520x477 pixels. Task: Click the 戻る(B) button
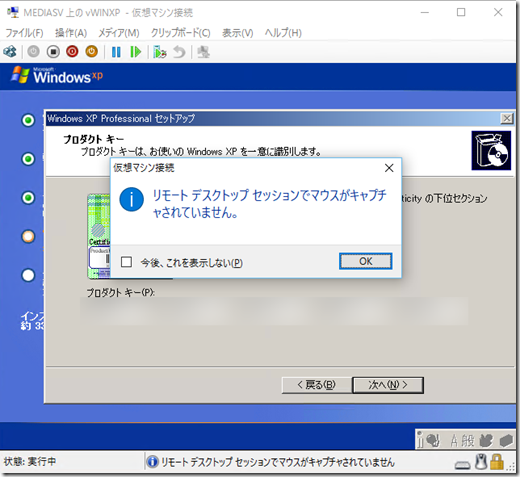point(316,385)
